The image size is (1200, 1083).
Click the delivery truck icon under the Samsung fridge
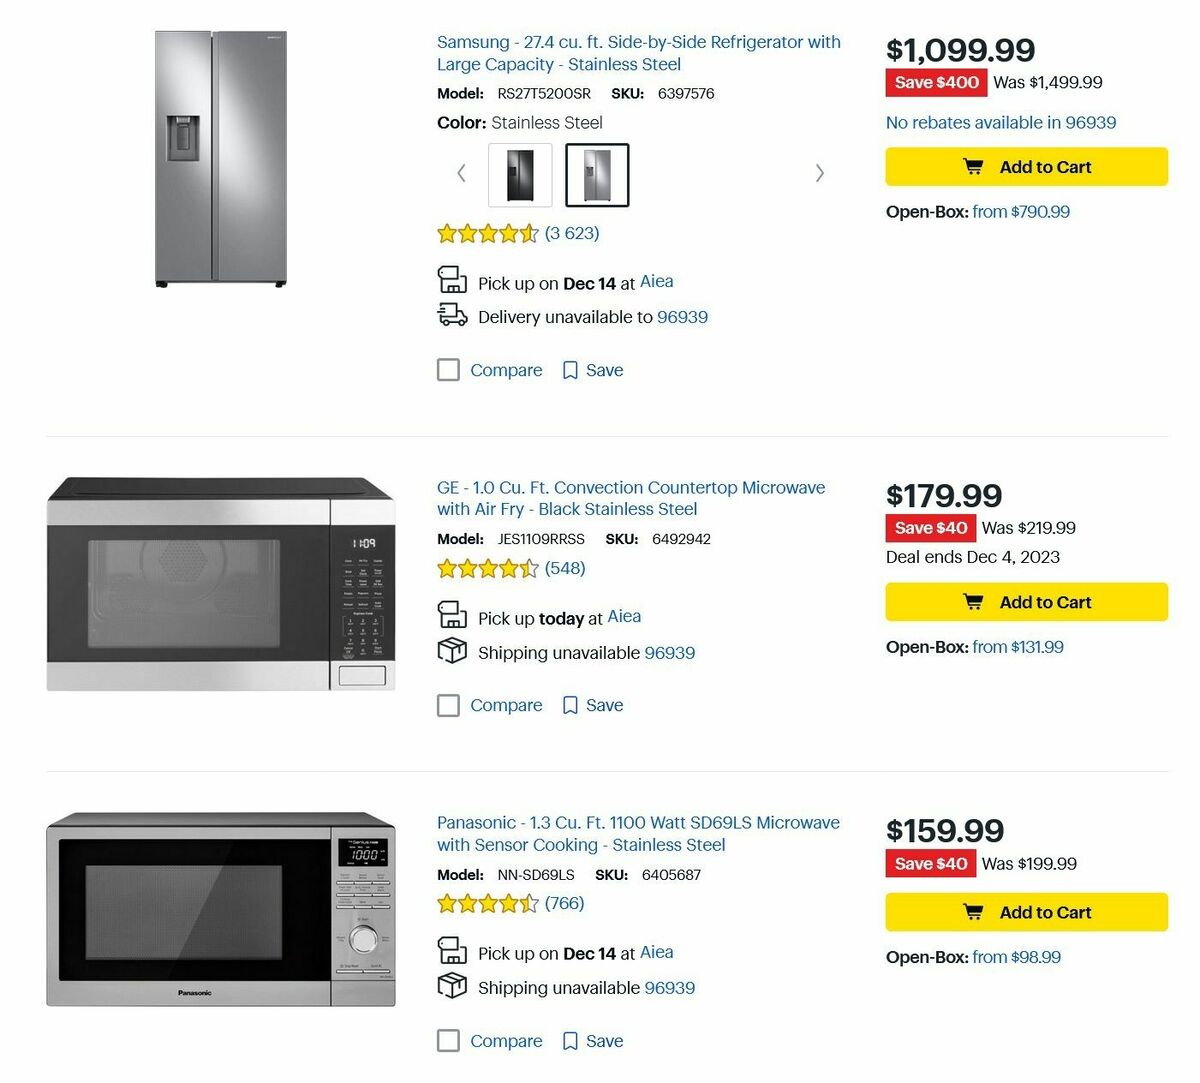(x=453, y=316)
